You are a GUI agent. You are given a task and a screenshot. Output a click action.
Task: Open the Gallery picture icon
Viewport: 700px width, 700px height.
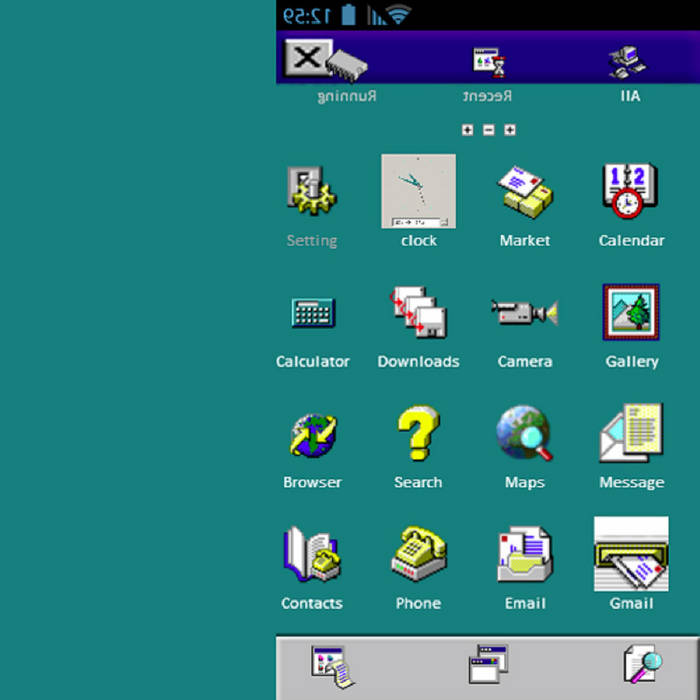coord(631,313)
